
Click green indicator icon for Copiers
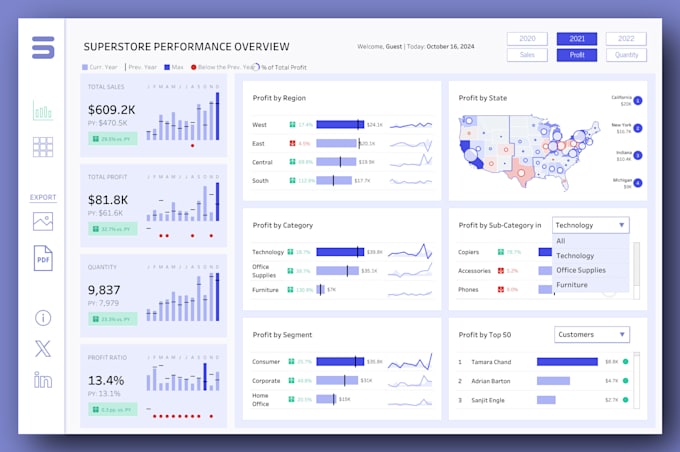(x=501, y=252)
